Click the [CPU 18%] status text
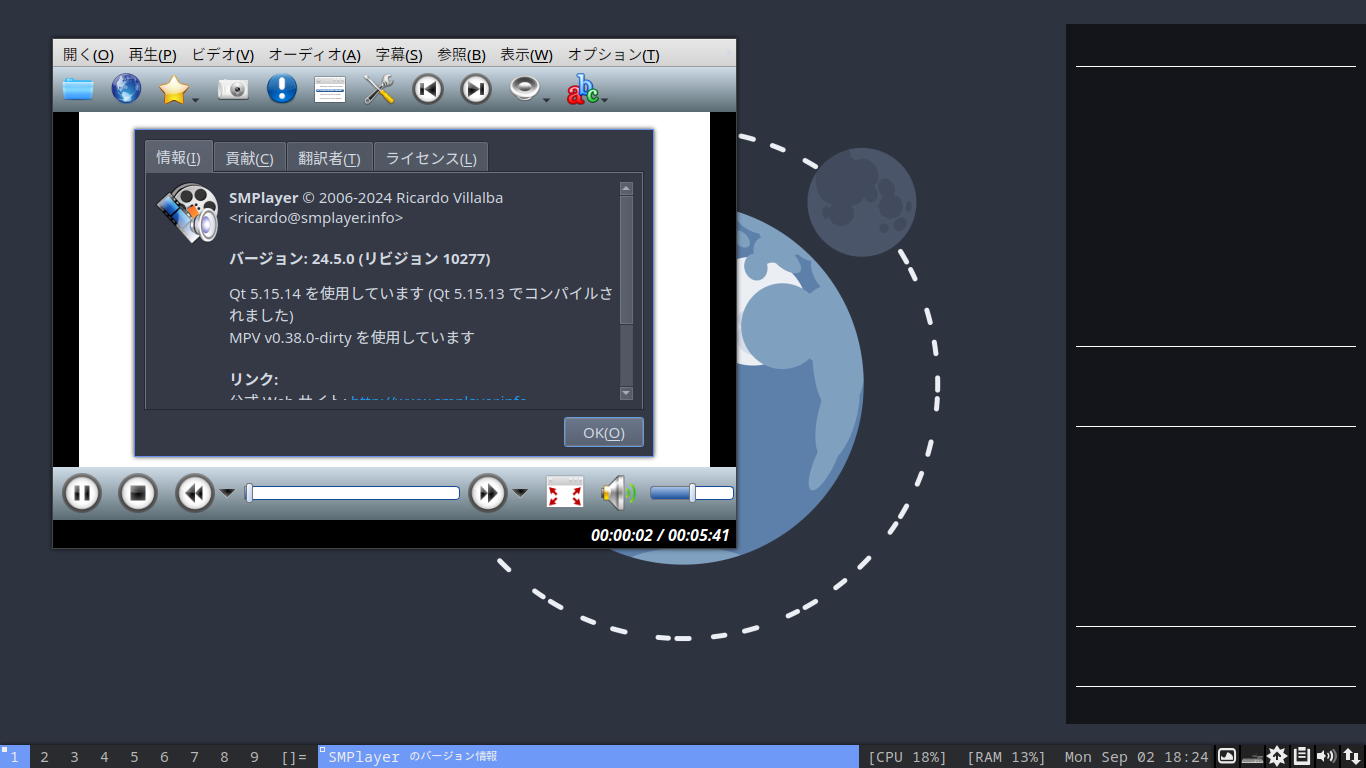The width and height of the screenshot is (1366, 768). tap(907, 757)
